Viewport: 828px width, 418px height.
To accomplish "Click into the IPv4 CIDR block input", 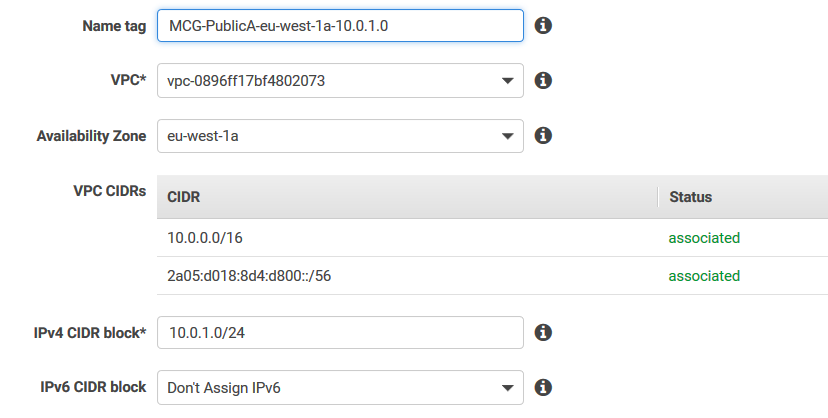I will [x=340, y=332].
